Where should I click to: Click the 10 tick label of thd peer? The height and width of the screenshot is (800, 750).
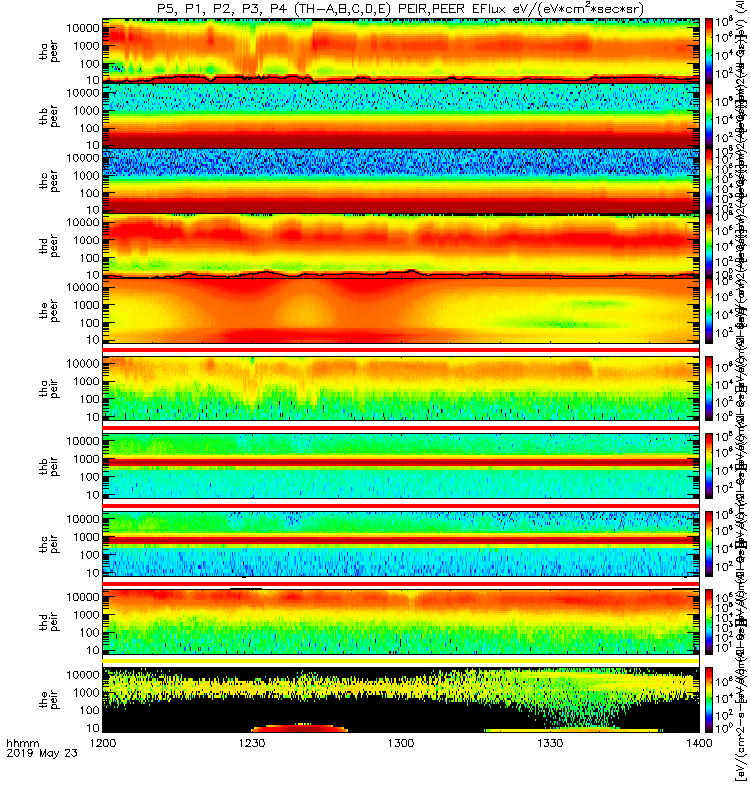point(93,275)
